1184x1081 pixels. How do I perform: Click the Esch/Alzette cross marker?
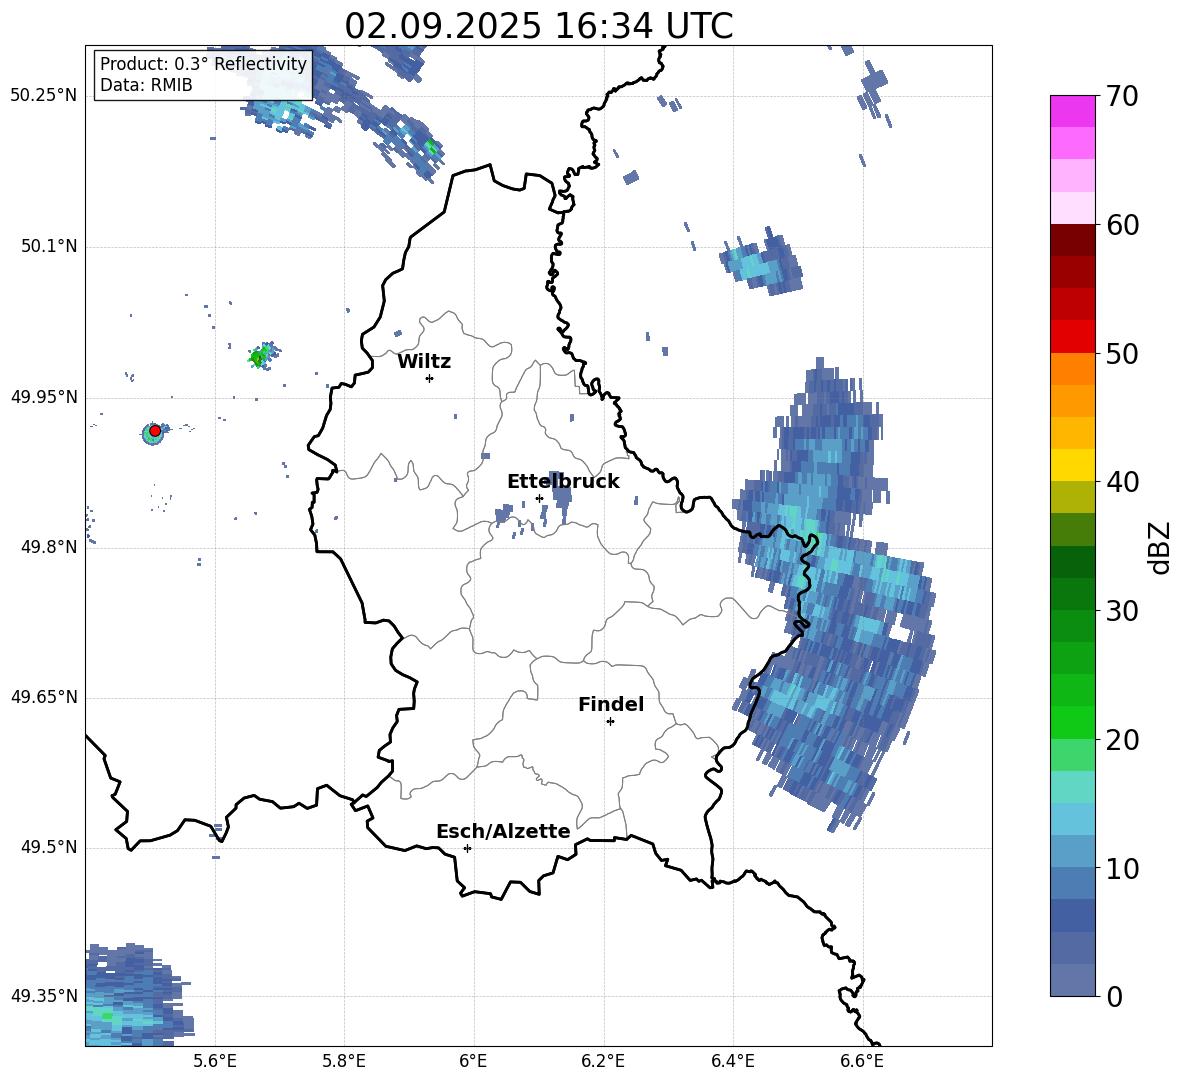click(467, 848)
